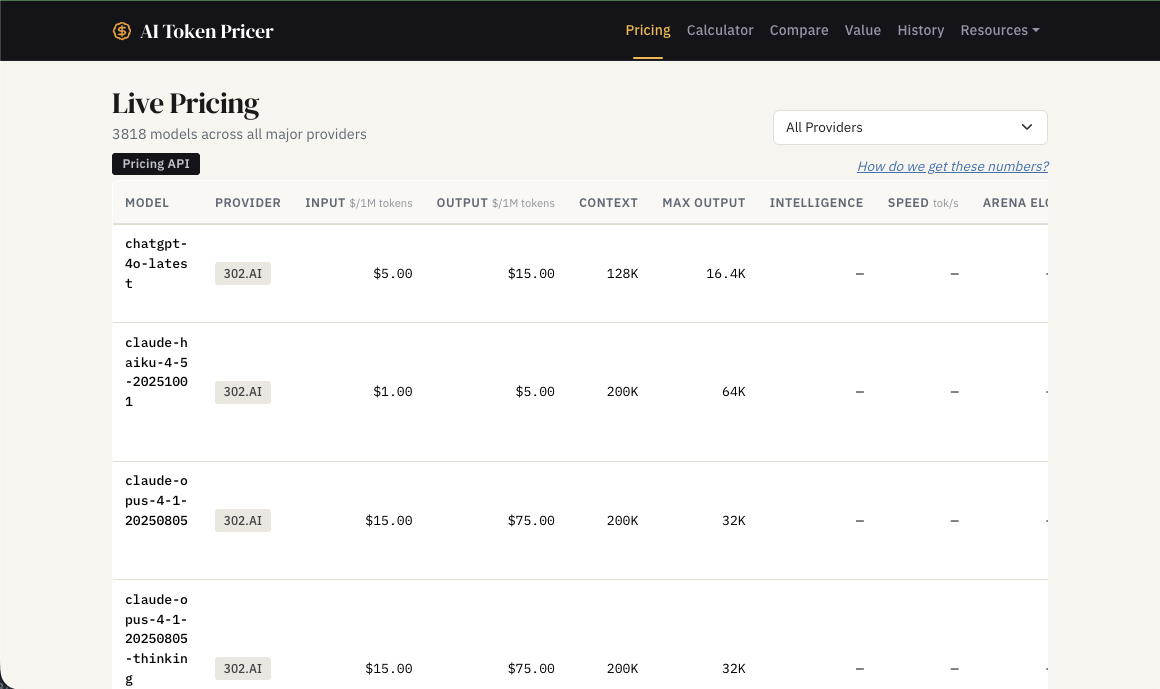Switch to the Calculator page
1160x689 pixels.
720,30
